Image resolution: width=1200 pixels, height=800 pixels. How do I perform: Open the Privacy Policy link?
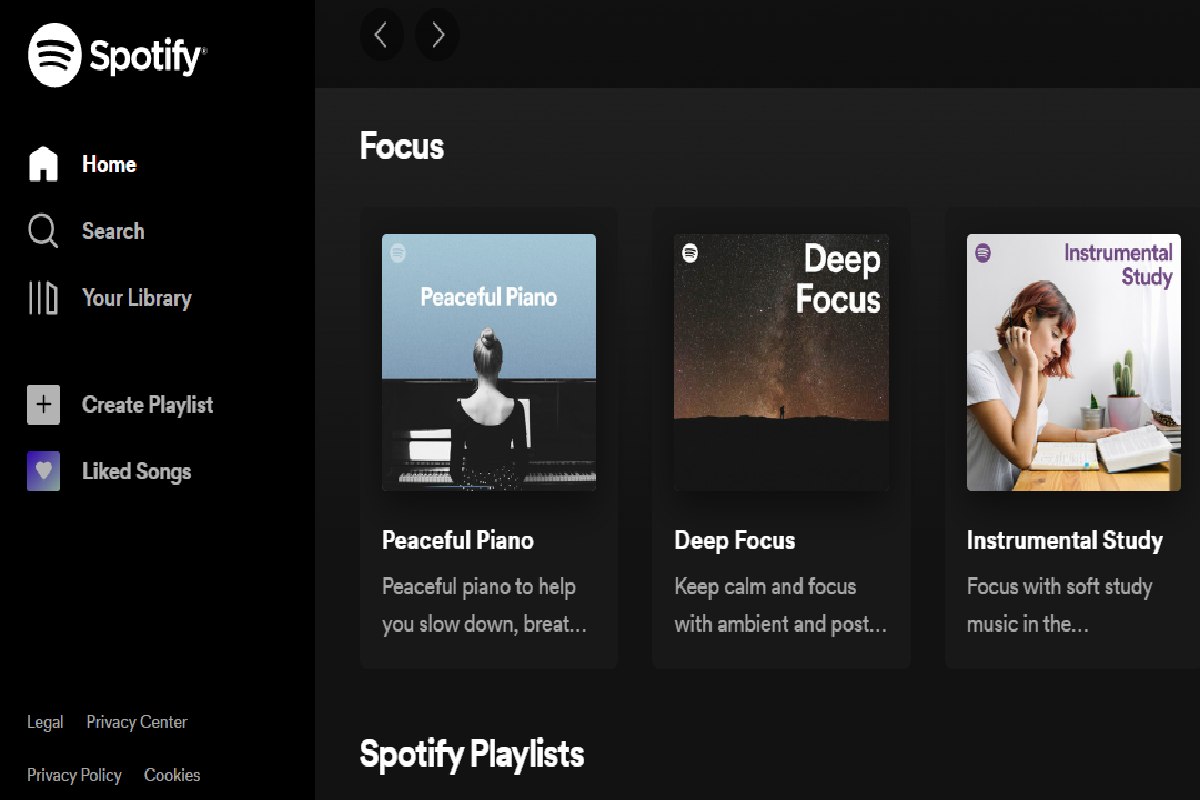pyautogui.click(x=74, y=775)
